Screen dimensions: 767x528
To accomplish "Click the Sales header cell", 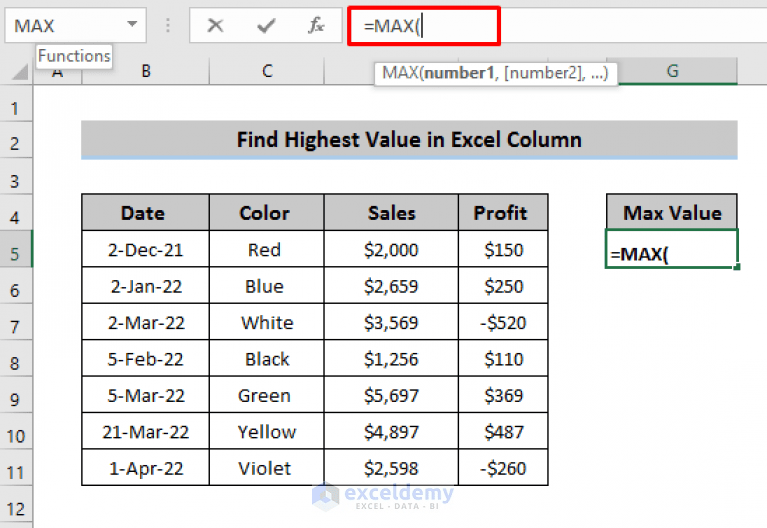I will [391, 212].
